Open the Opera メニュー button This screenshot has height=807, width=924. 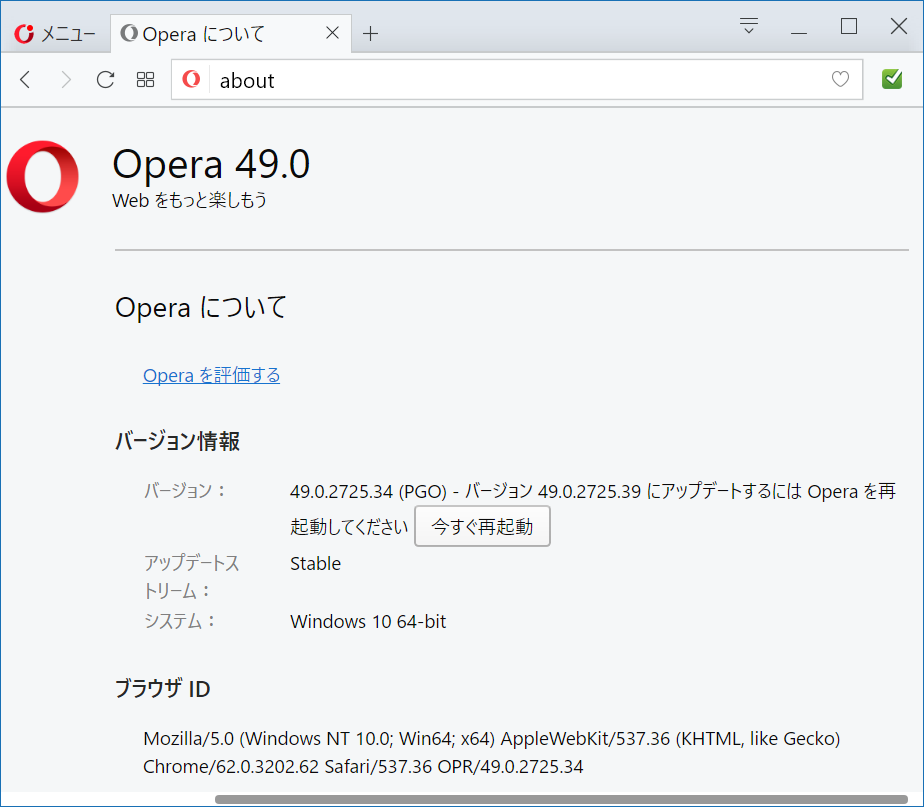(x=54, y=34)
